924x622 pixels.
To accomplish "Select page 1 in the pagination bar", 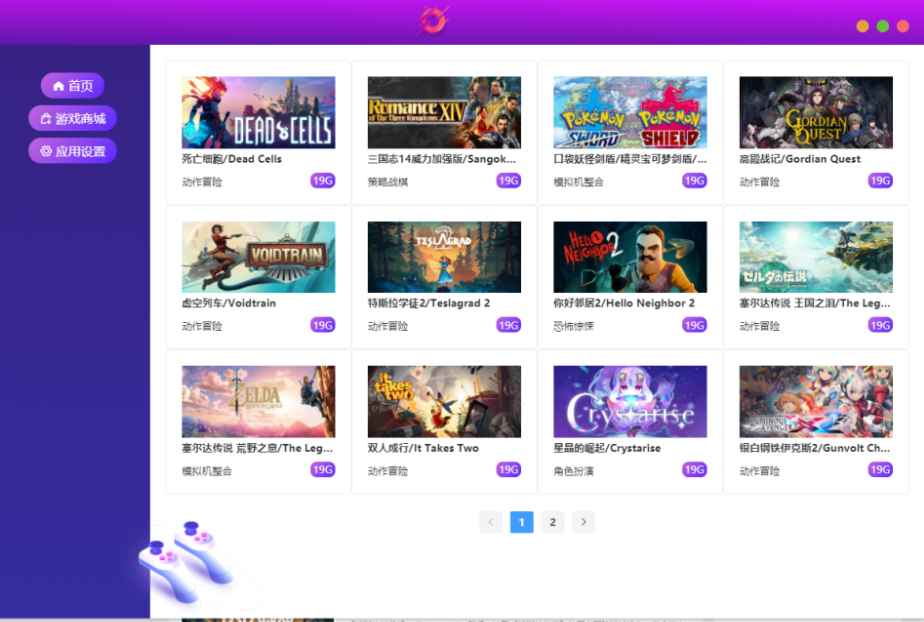I will (x=521, y=522).
